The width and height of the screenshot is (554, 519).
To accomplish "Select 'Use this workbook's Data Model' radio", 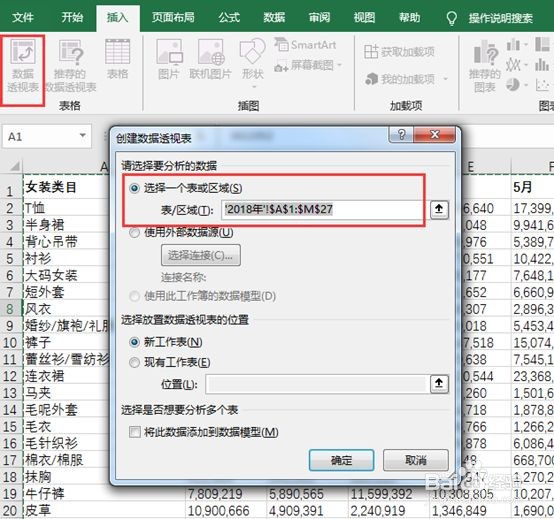I will point(135,296).
